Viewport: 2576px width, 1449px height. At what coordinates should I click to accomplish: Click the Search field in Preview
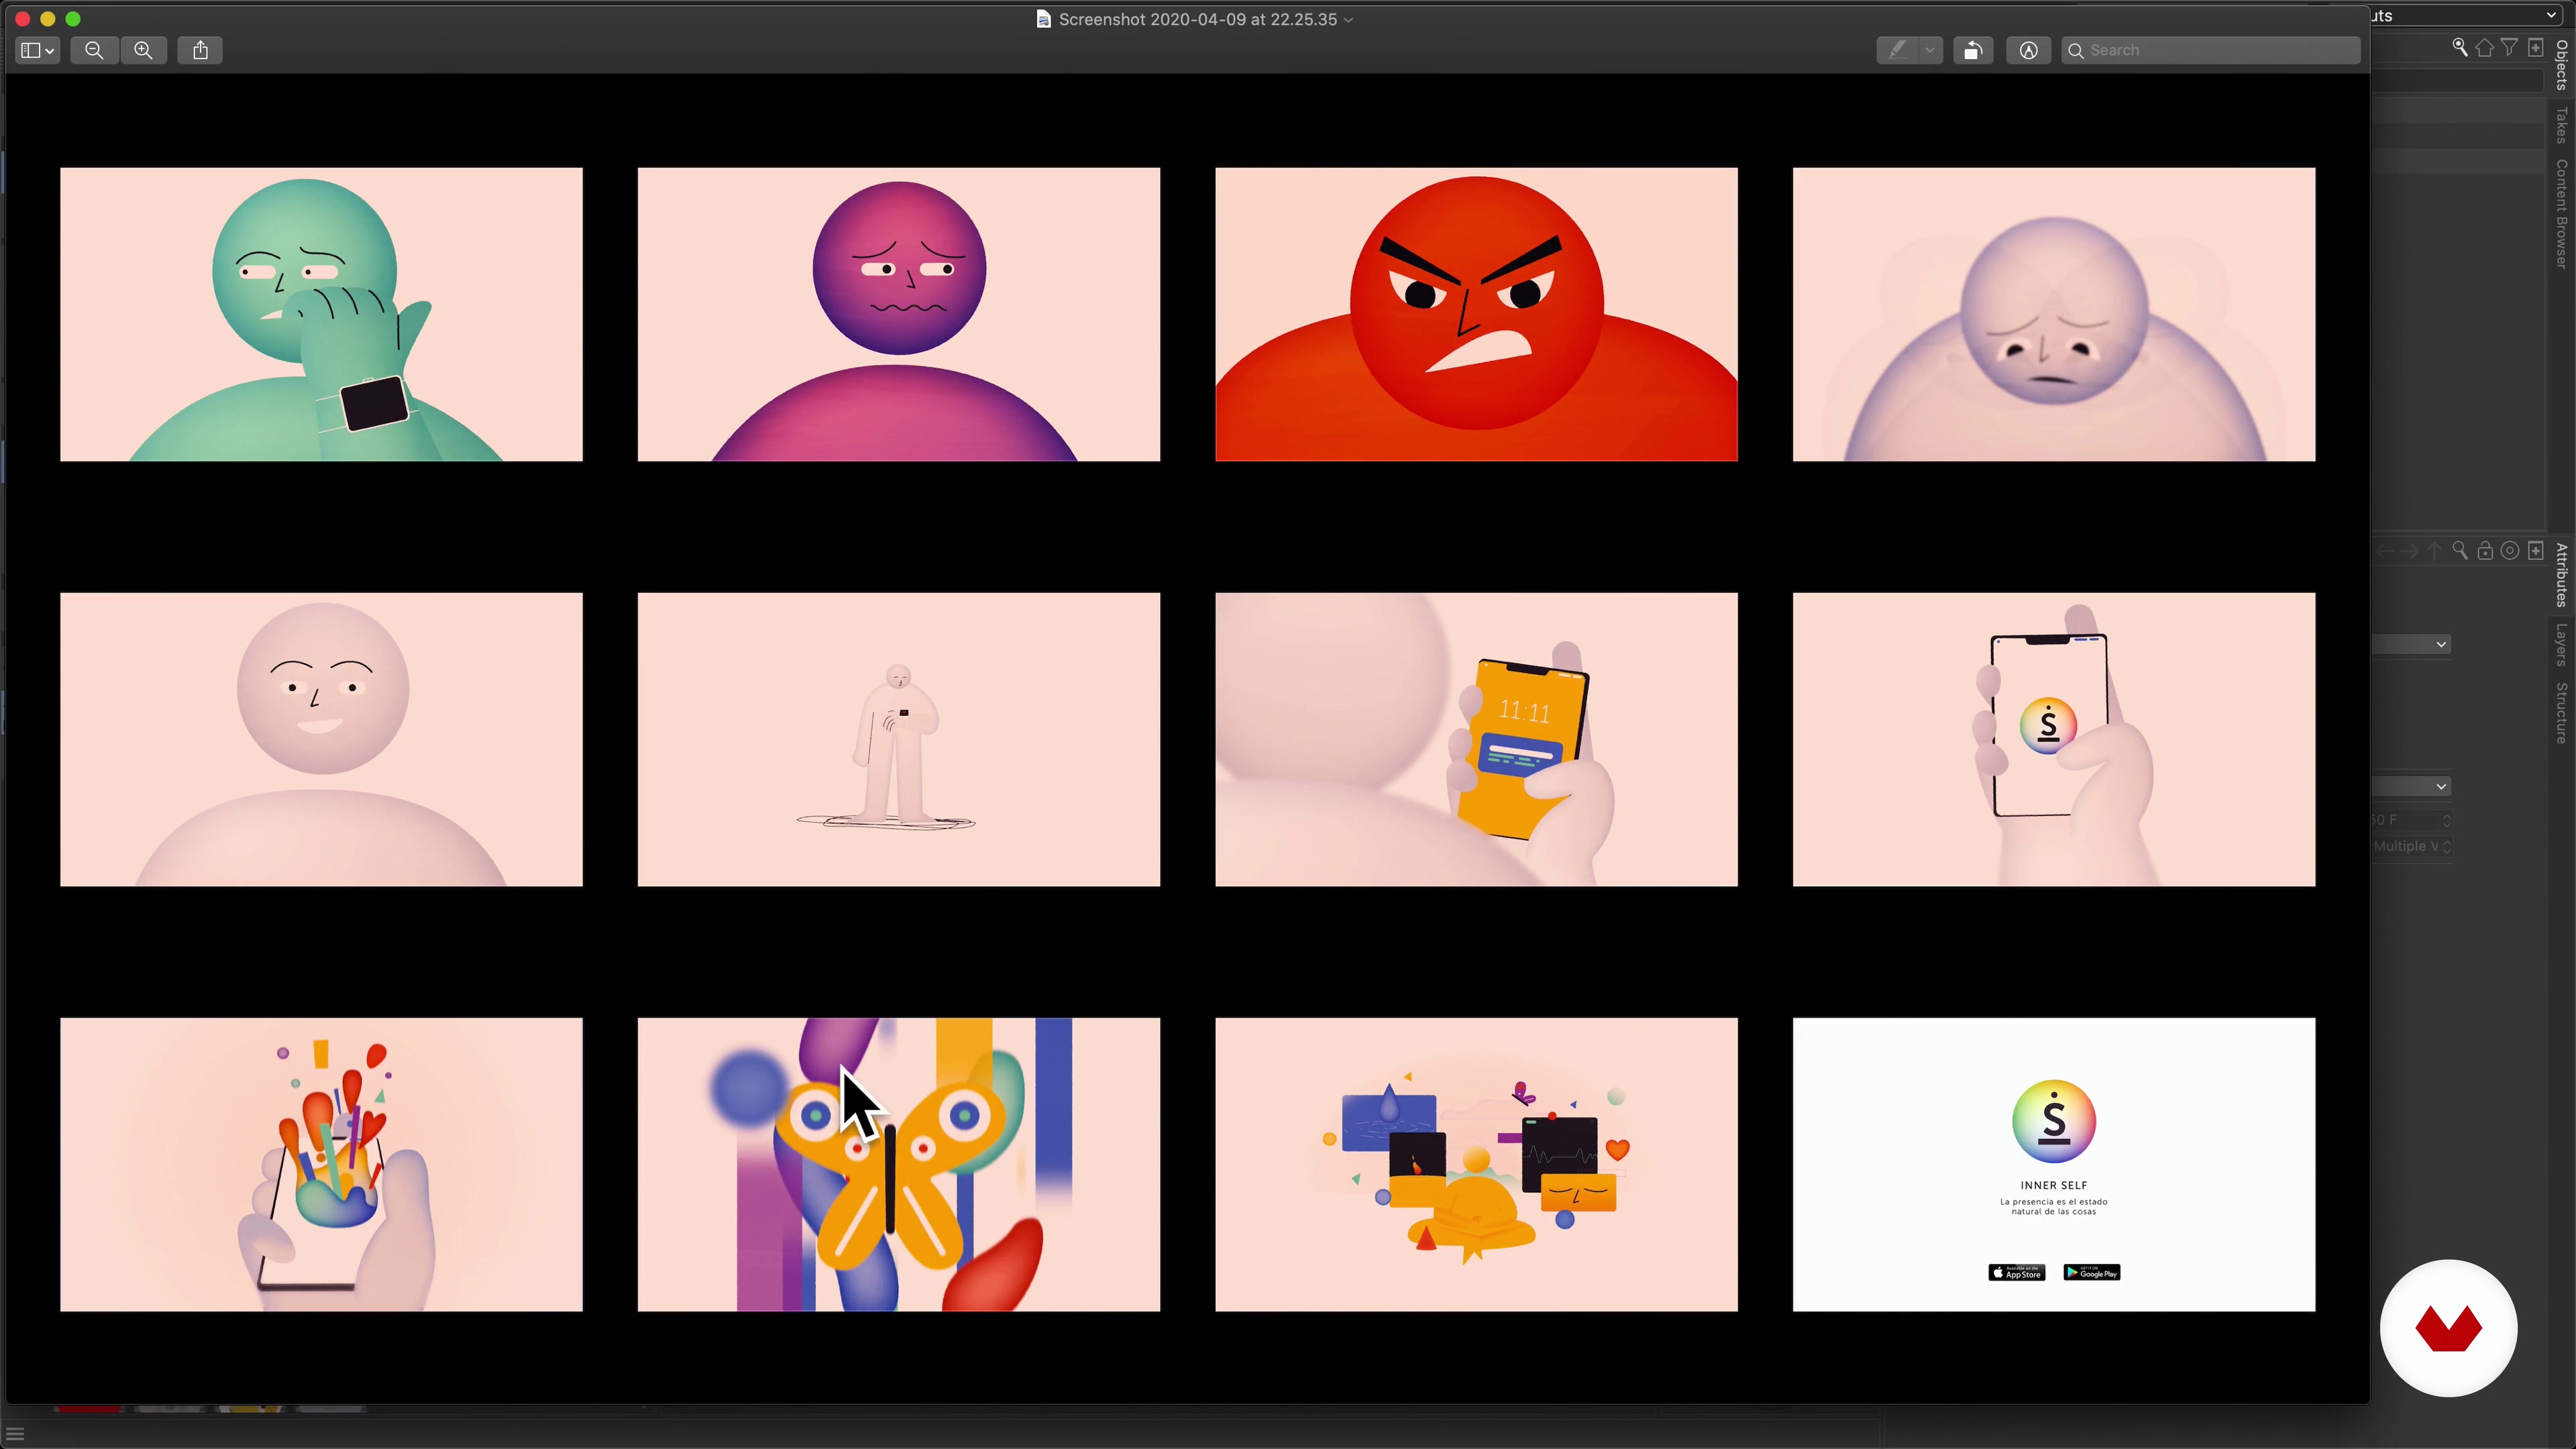[2211, 50]
